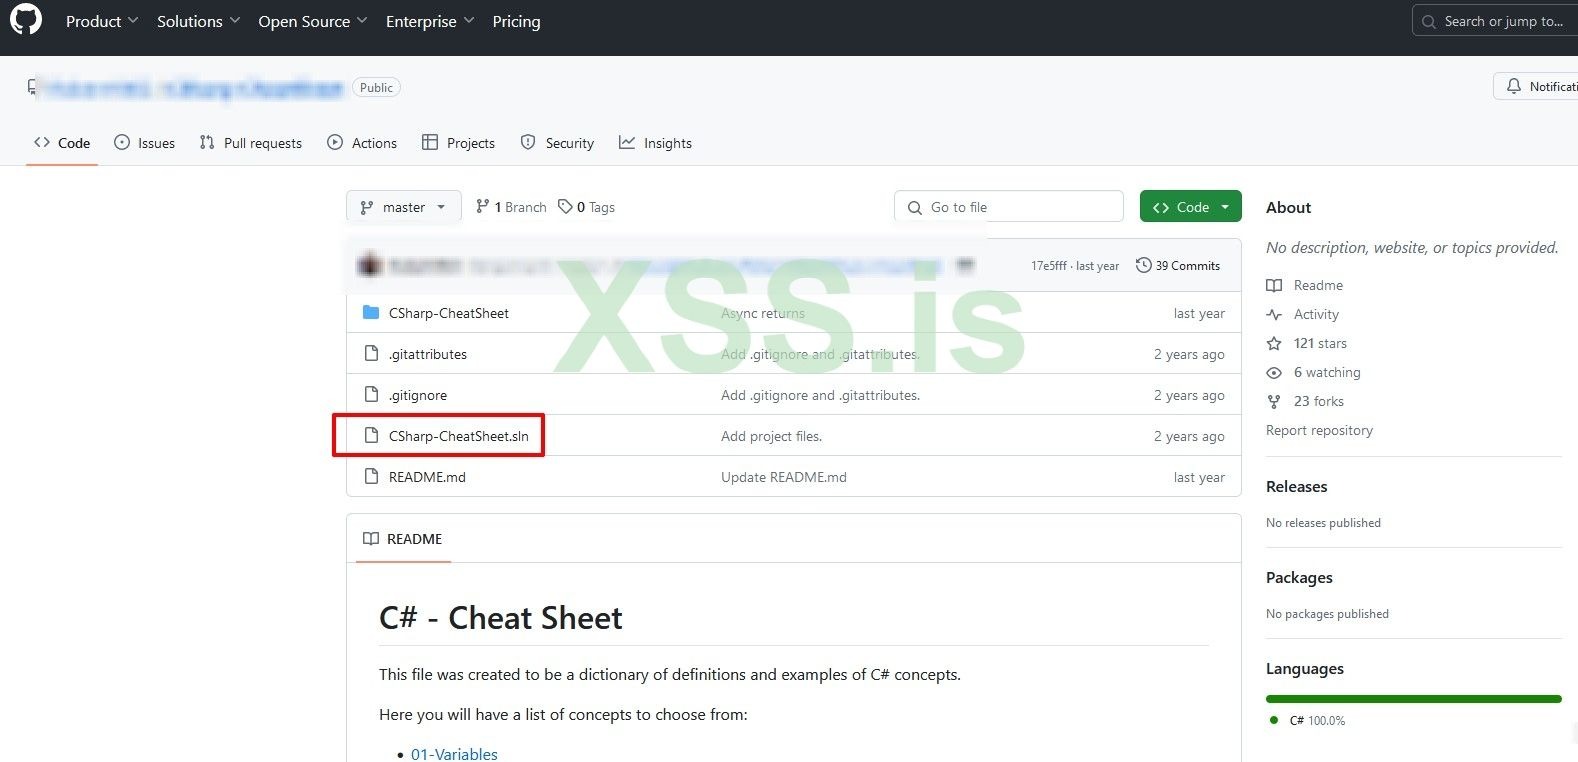Image resolution: width=1578 pixels, height=762 pixels.
Task: Click the Readme book icon in About
Action: [x=1274, y=285]
